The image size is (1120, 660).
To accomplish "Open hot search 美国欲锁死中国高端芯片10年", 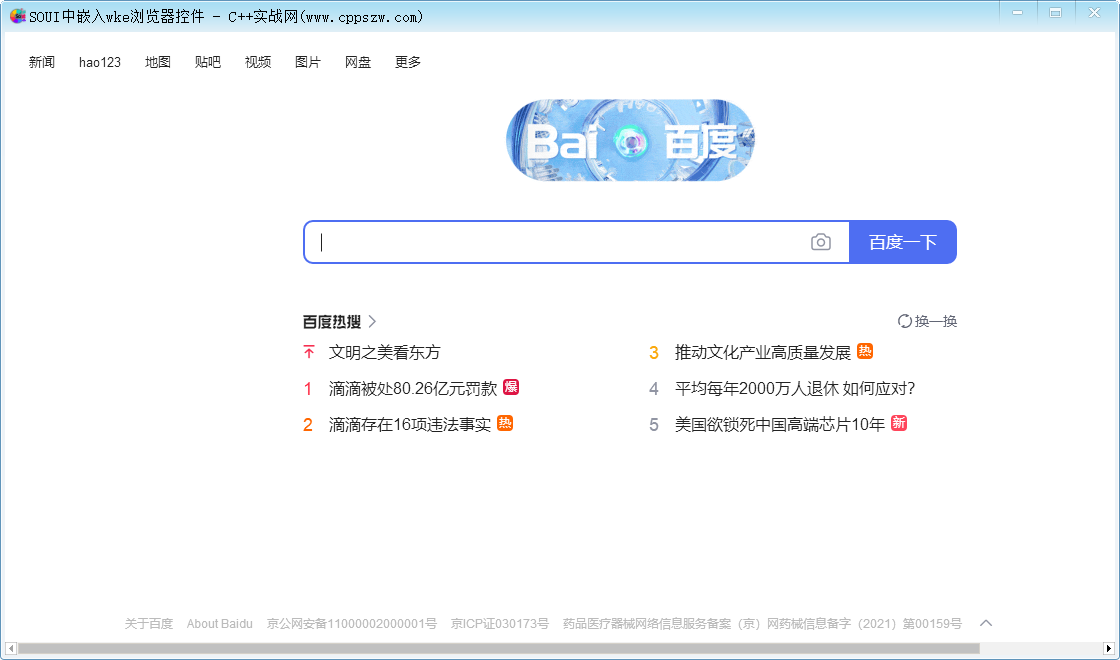I will tap(780, 424).
